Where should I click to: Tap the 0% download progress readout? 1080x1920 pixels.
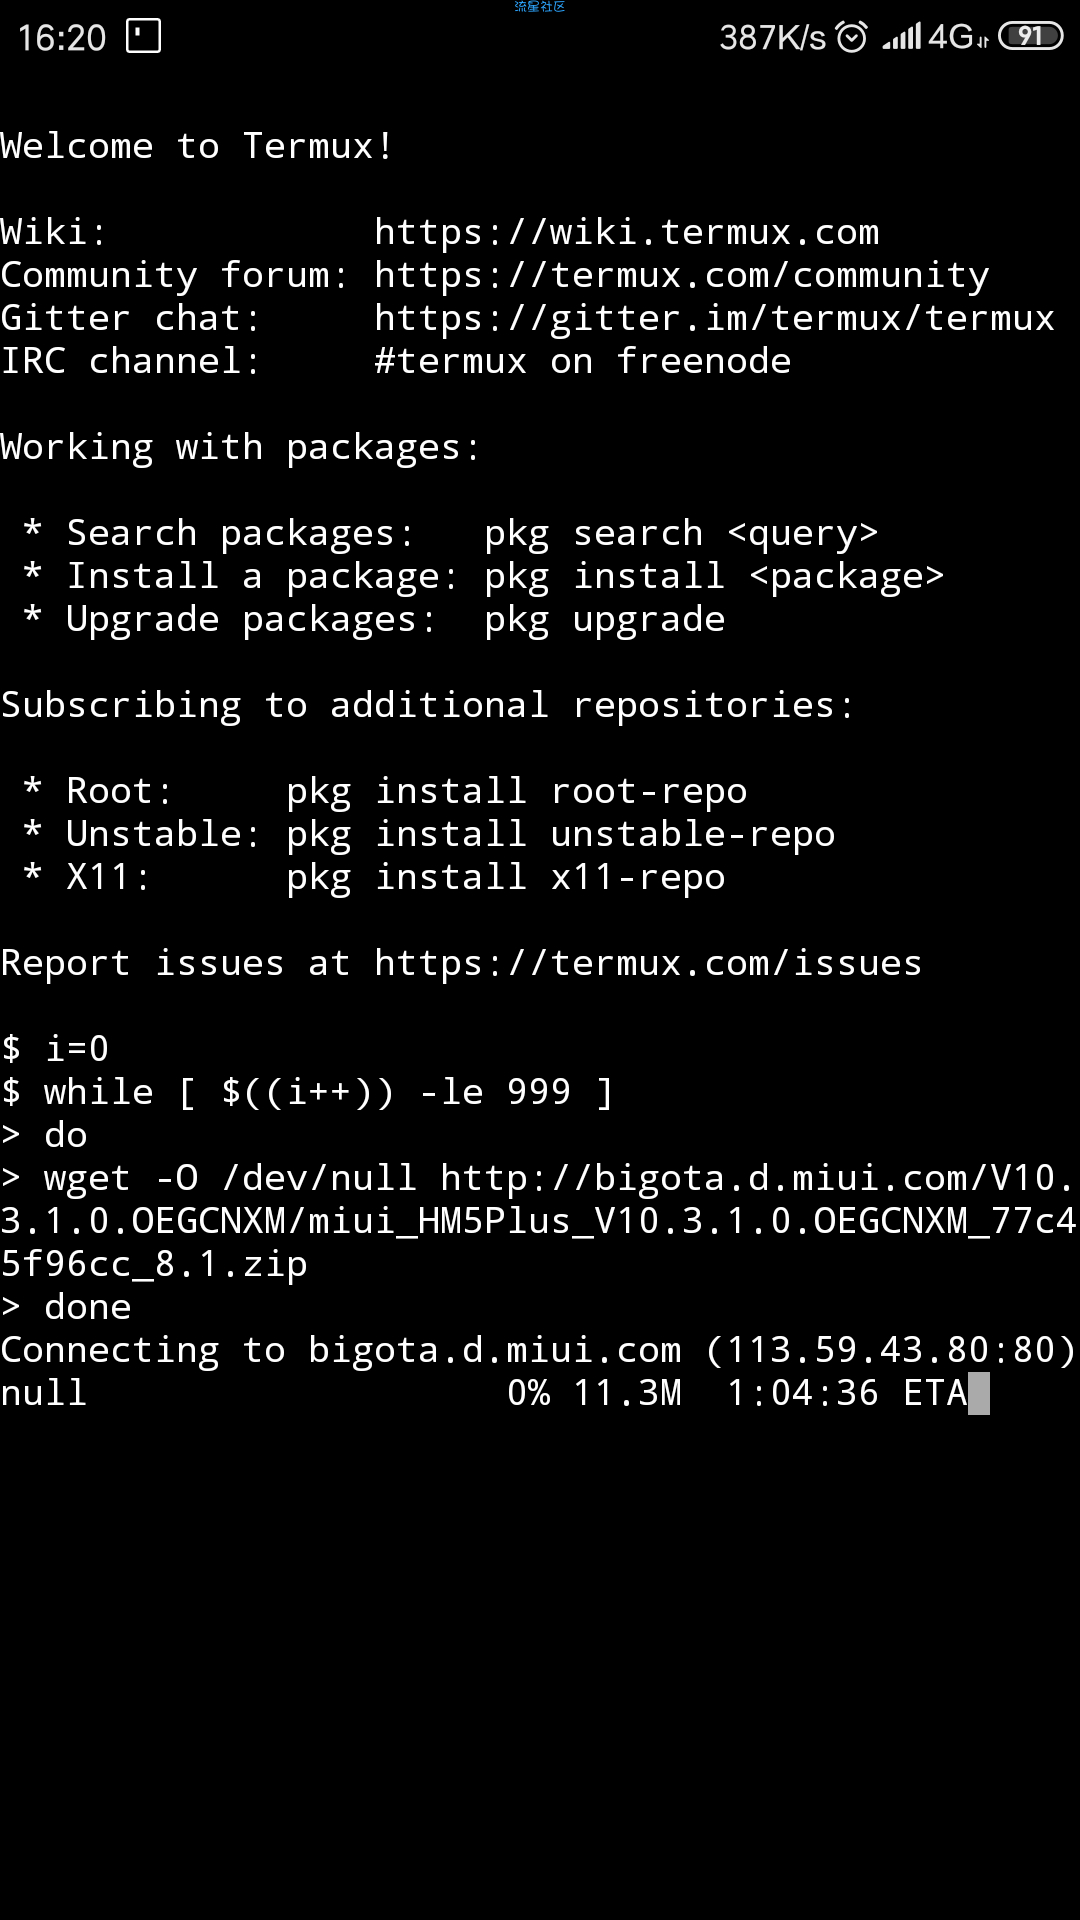pyautogui.click(x=529, y=1393)
